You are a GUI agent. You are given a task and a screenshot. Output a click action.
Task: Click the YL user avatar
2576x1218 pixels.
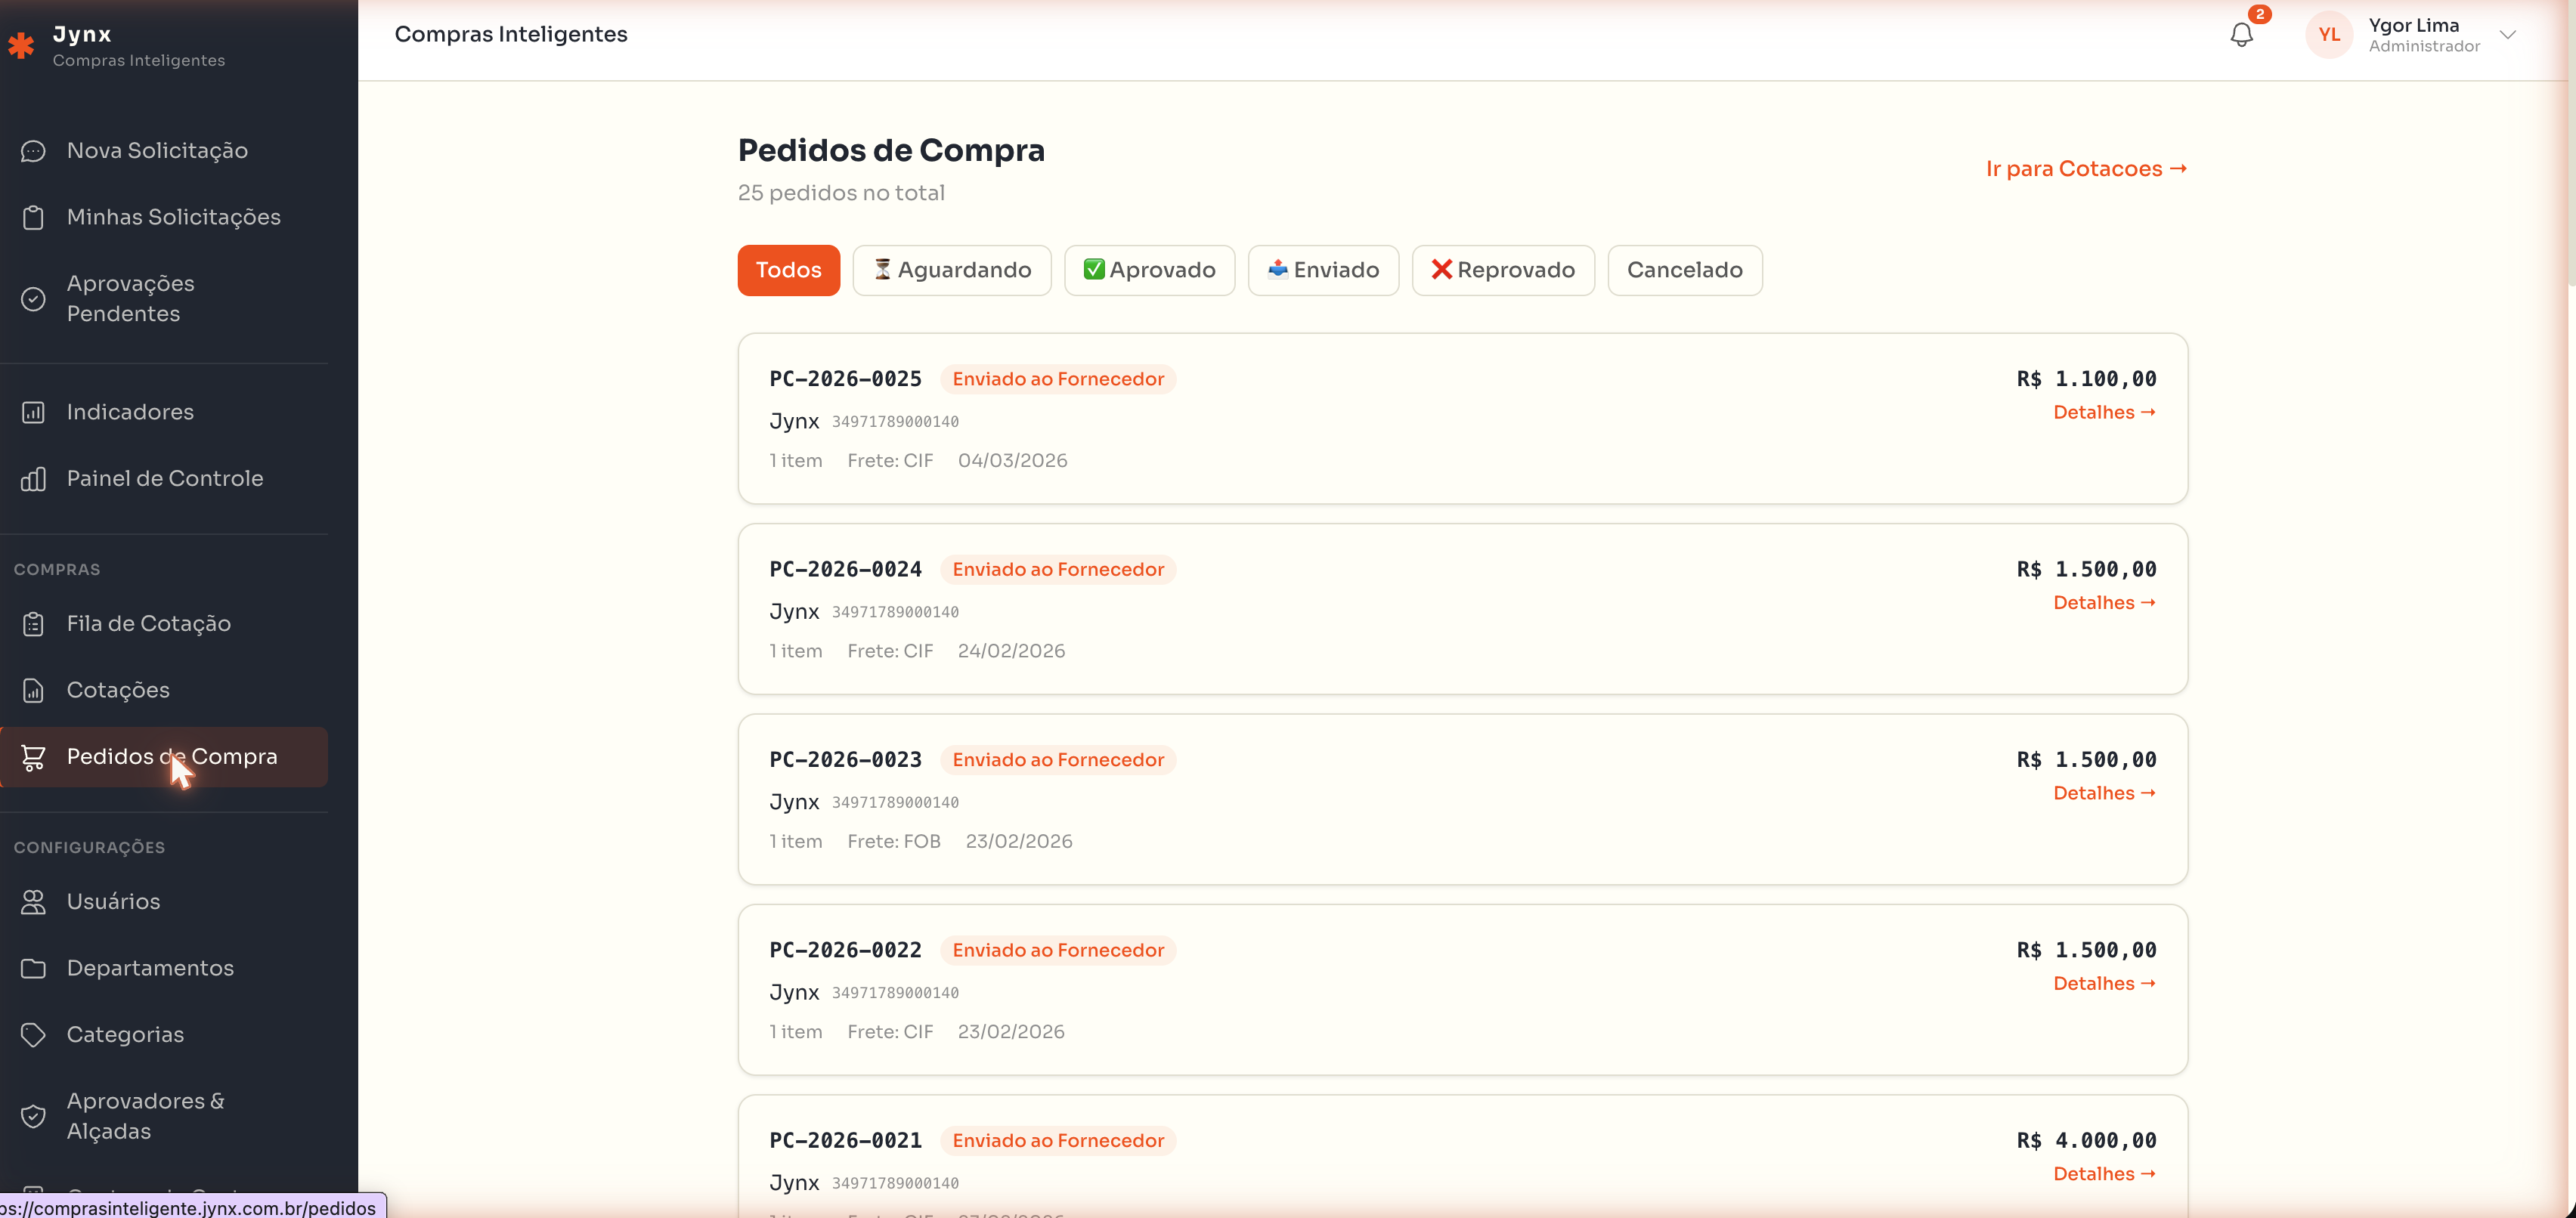click(2329, 35)
